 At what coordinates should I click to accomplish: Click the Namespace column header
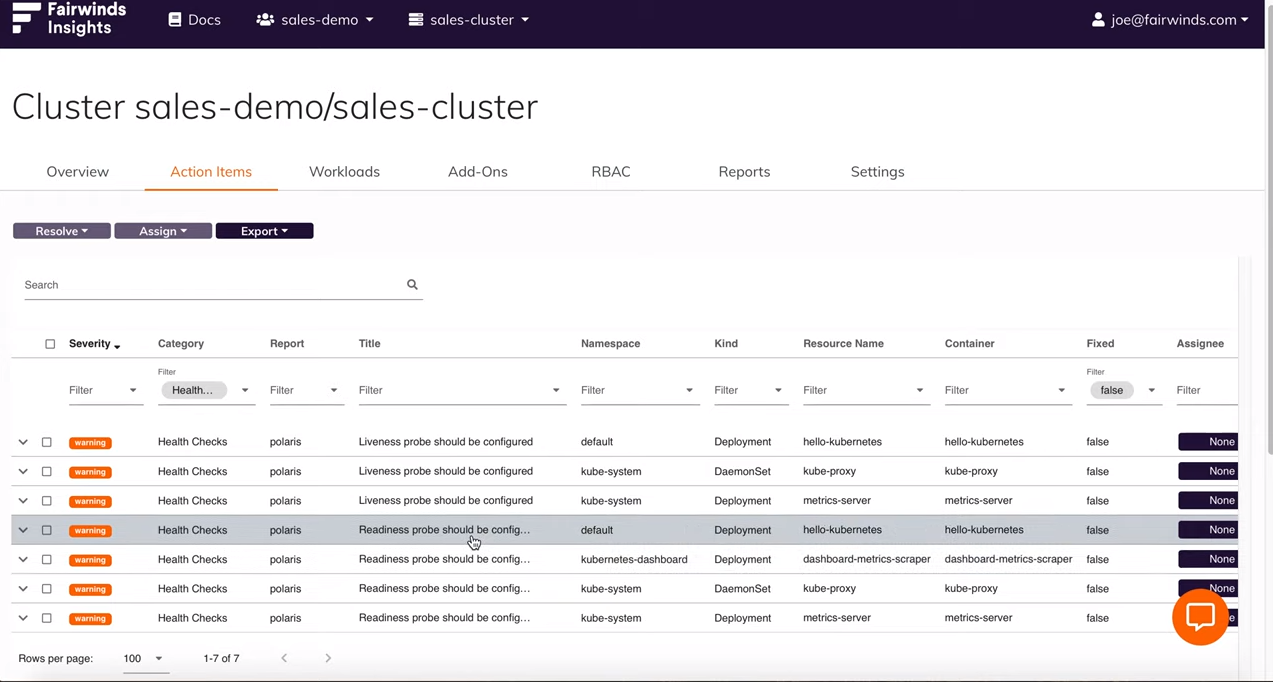coord(610,344)
